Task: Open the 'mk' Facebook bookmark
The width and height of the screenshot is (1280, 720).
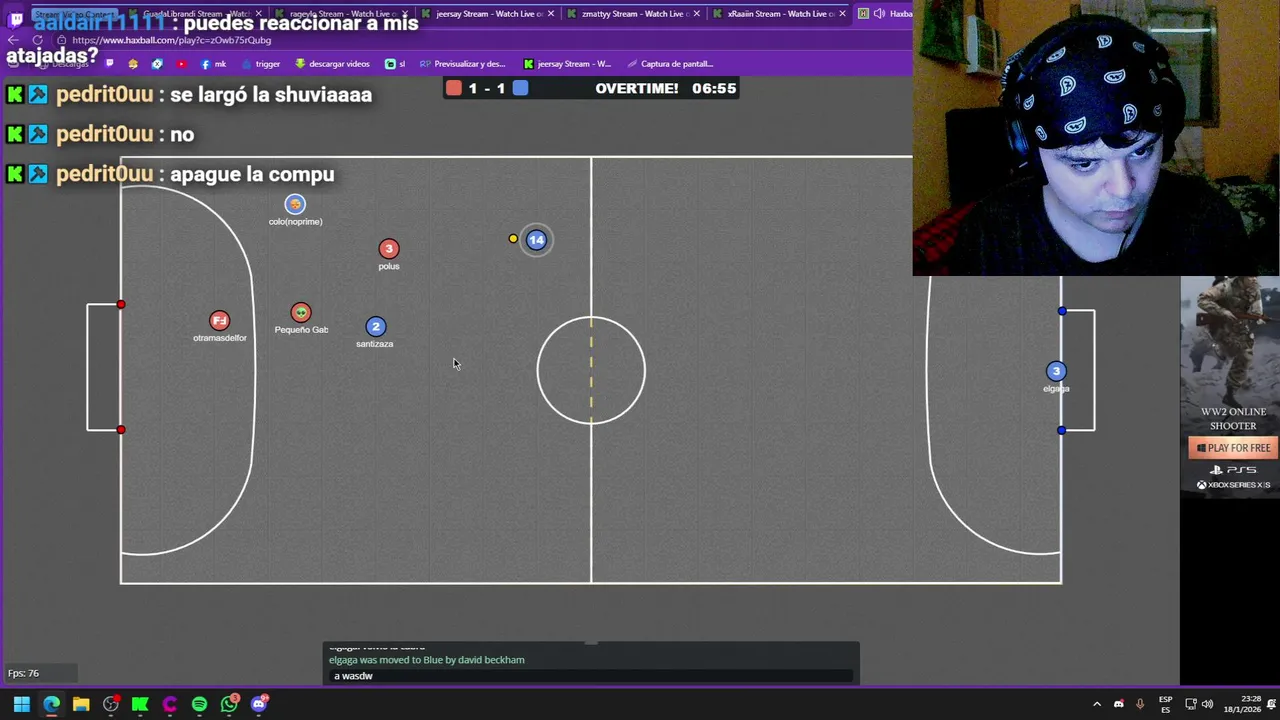Action: [x=213, y=64]
